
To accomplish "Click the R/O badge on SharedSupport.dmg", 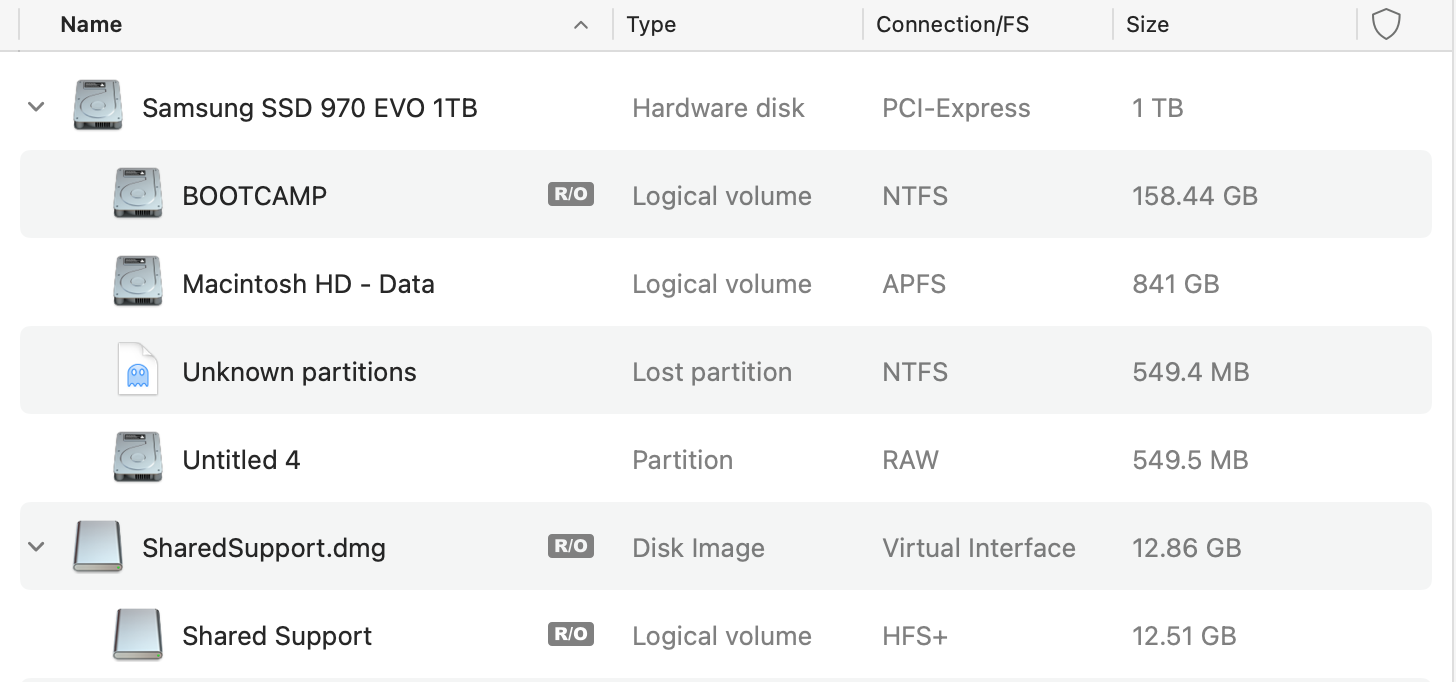I will click(x=571, y=546).
